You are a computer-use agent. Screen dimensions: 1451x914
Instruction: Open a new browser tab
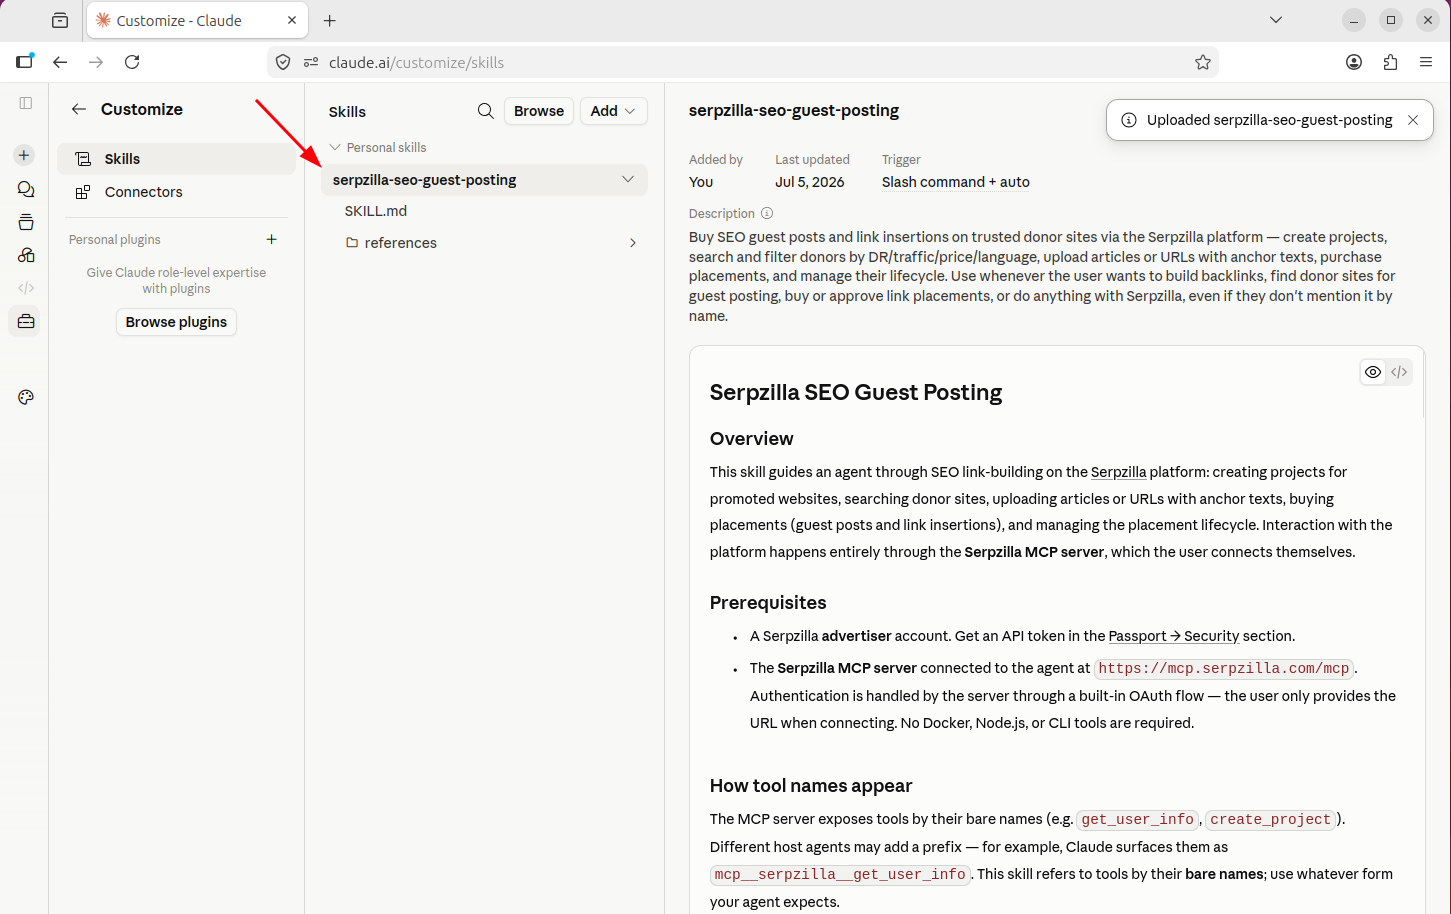[330, 20]
